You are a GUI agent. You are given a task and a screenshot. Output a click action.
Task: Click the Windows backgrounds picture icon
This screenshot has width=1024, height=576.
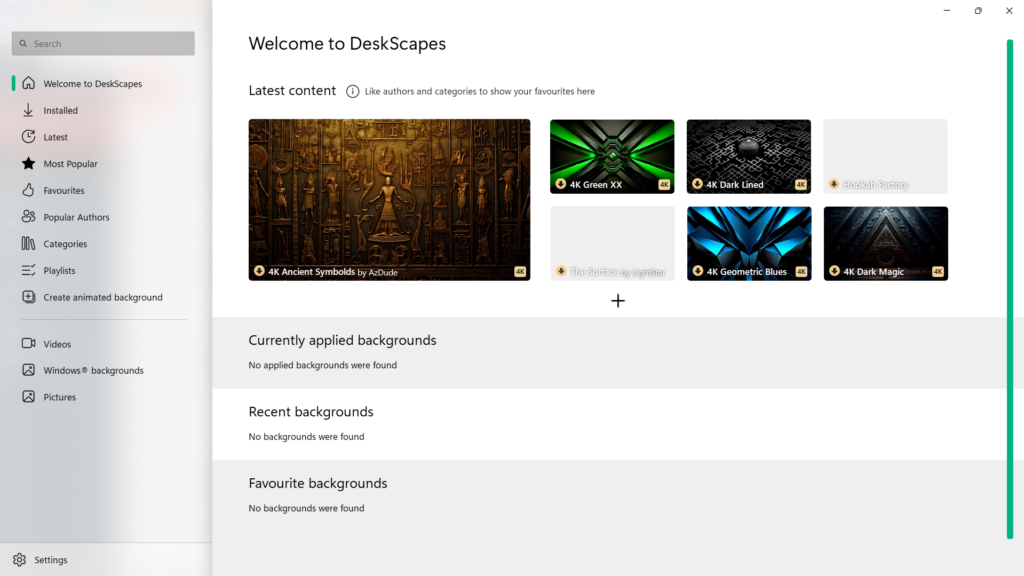point(28,370)
